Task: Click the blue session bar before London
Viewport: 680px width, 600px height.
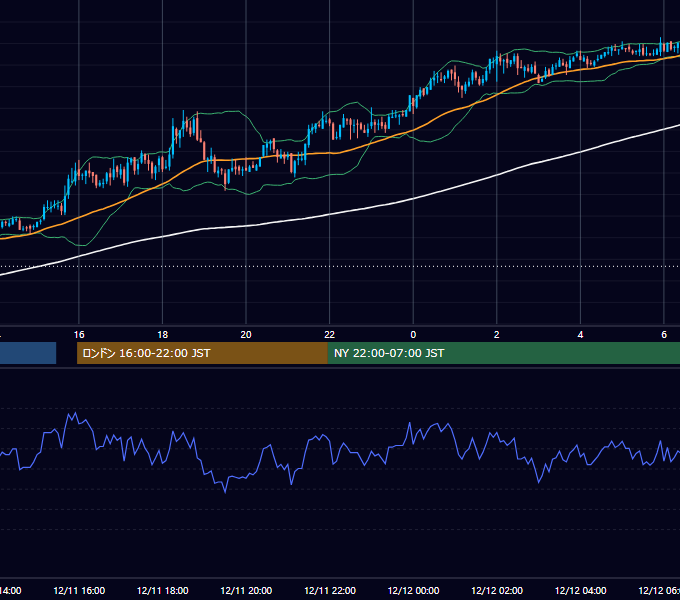Action: 28,353
